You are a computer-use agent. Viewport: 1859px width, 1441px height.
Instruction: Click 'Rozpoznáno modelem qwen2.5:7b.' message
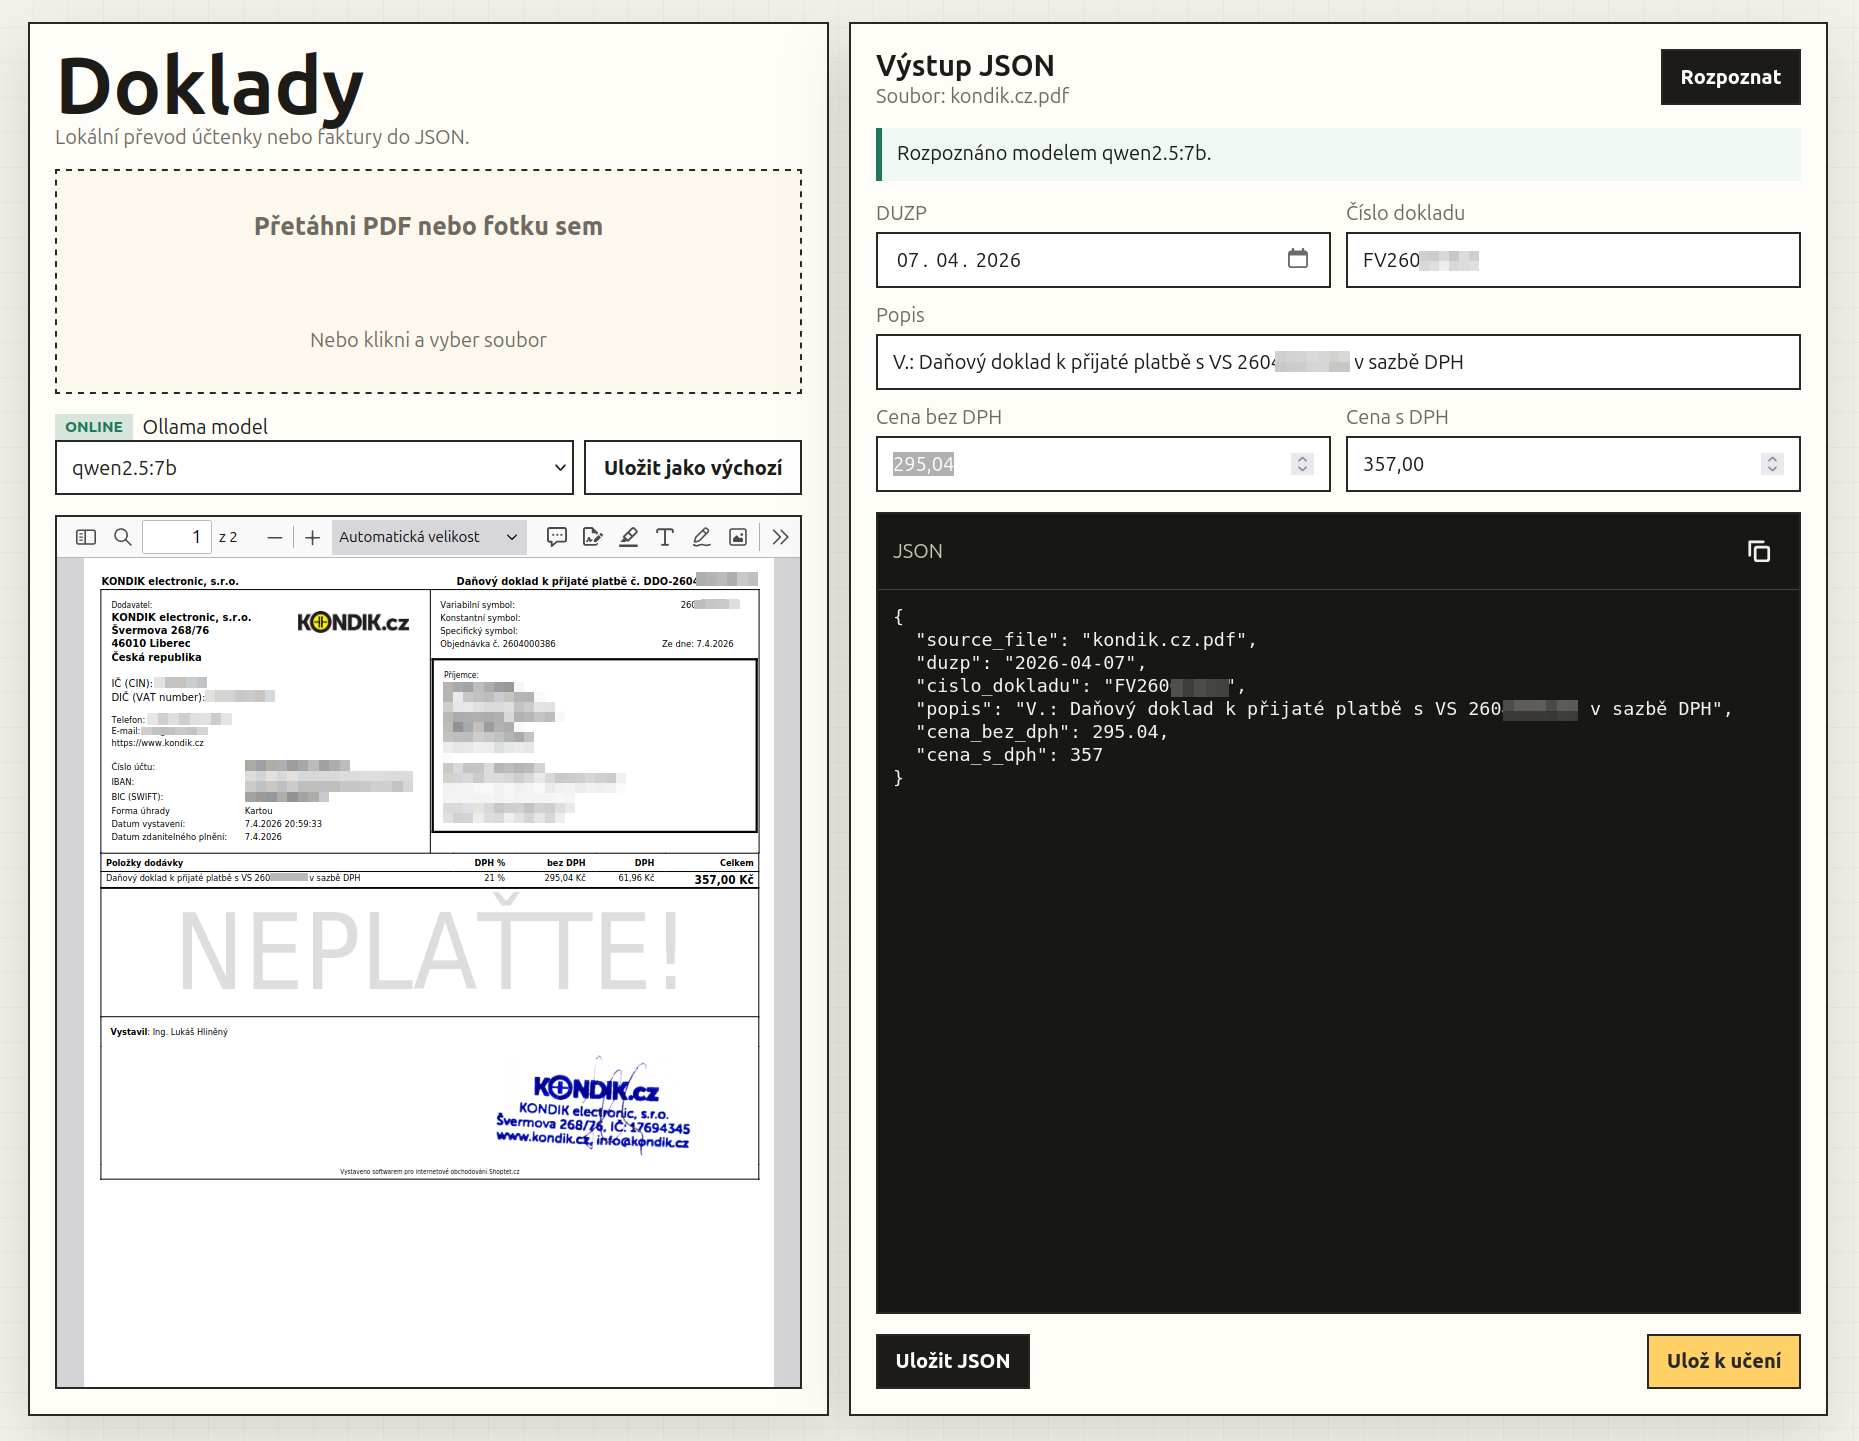[1054, 153]
